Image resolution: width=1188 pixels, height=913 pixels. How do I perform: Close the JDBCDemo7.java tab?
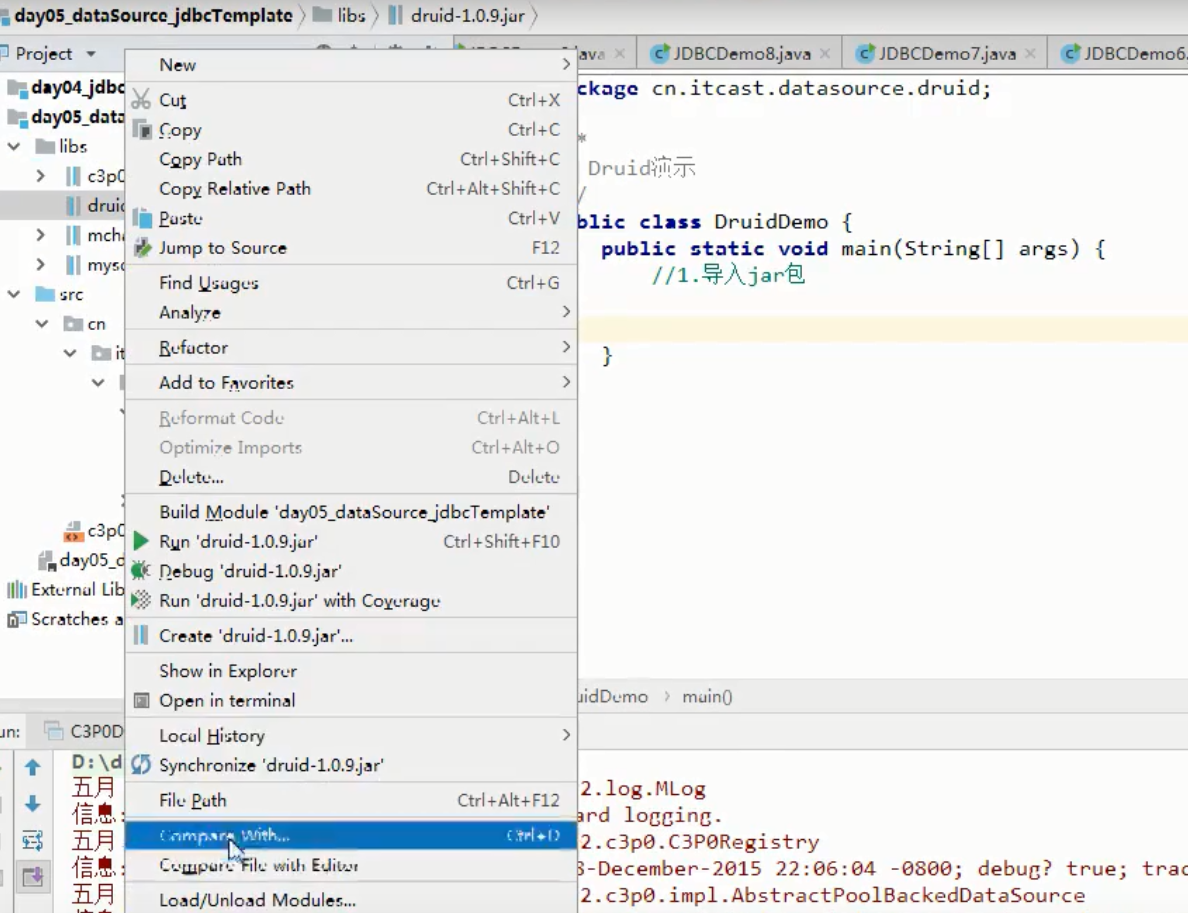tap(1030, 53)
